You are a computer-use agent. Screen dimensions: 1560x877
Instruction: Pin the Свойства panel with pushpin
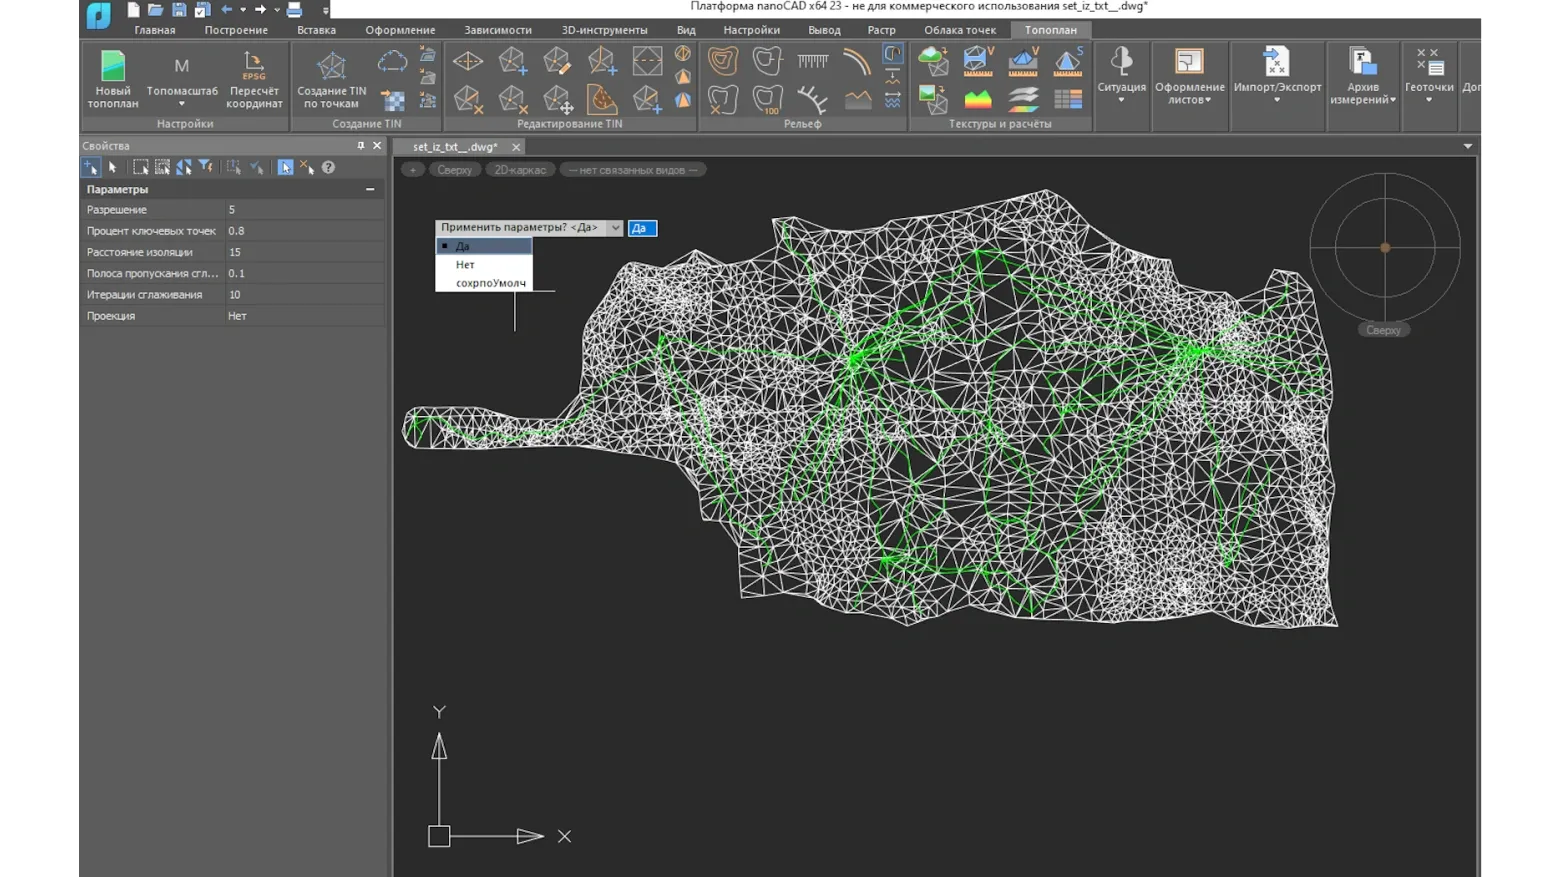click(361, 146)
